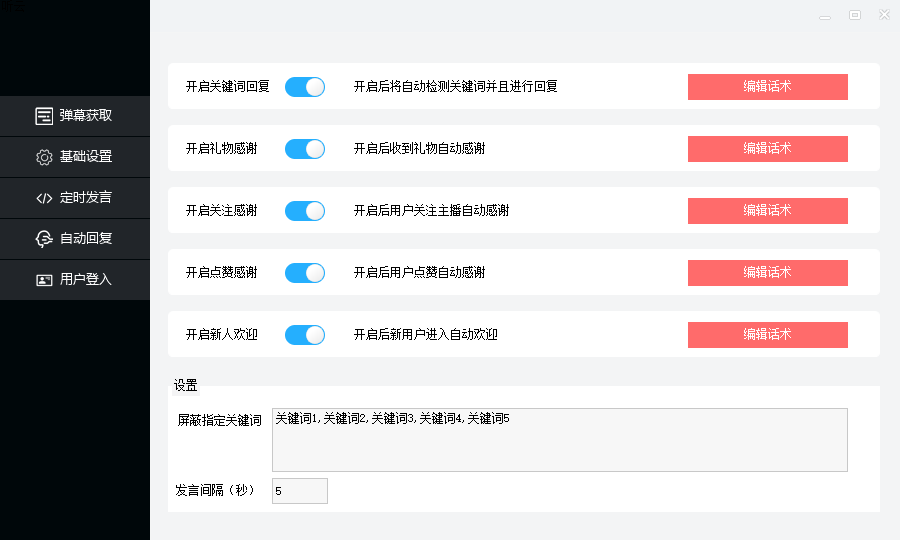This screenshot has width=900, height=540.
Task: Select the 用户登入 menu label
Action: click(x=86, y=280)
